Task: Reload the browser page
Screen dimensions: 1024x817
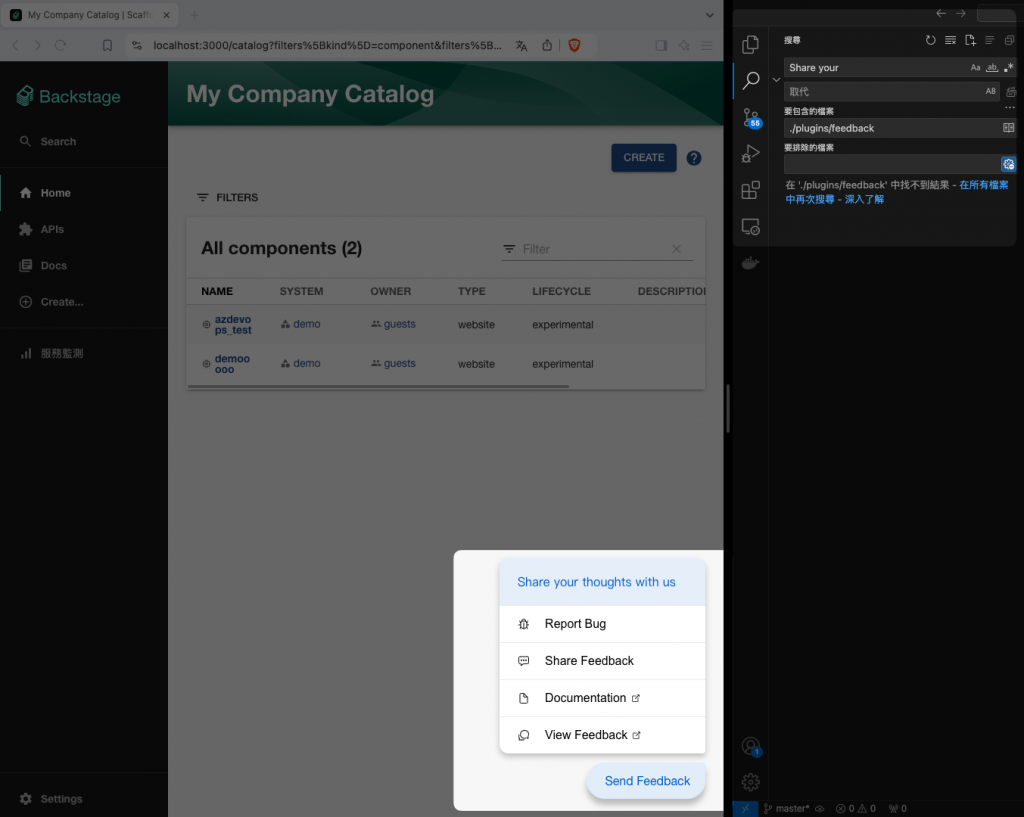Action: pyautogui.click(x=60, y=45)
